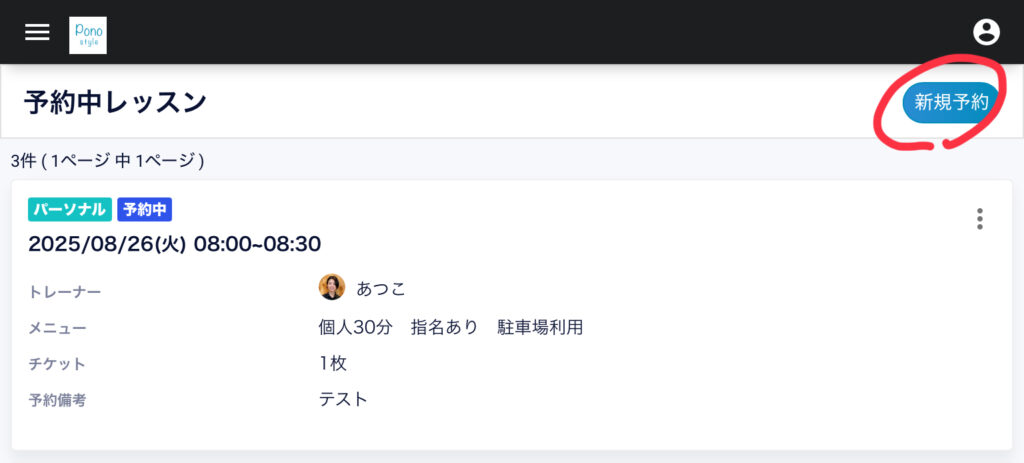Click the 予約中レッスン page heading
Image resolution: width=1024 pixels, height=463 pixels.
(115, 102)
